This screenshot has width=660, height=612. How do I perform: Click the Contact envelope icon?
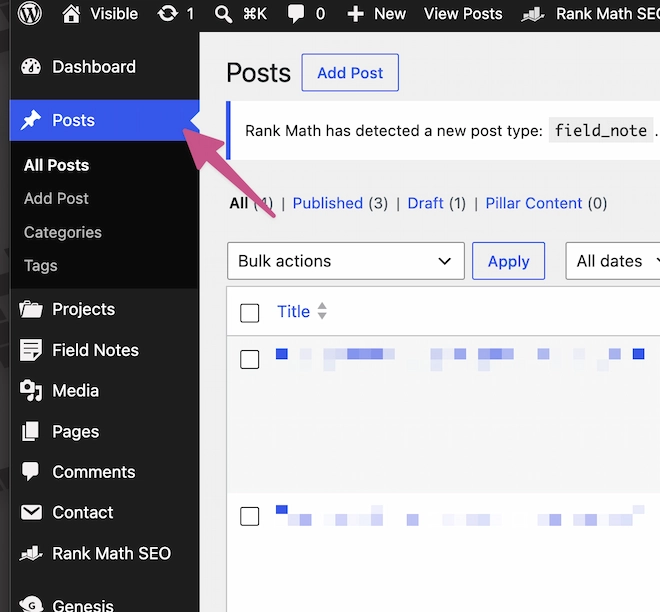click(31, 512)
